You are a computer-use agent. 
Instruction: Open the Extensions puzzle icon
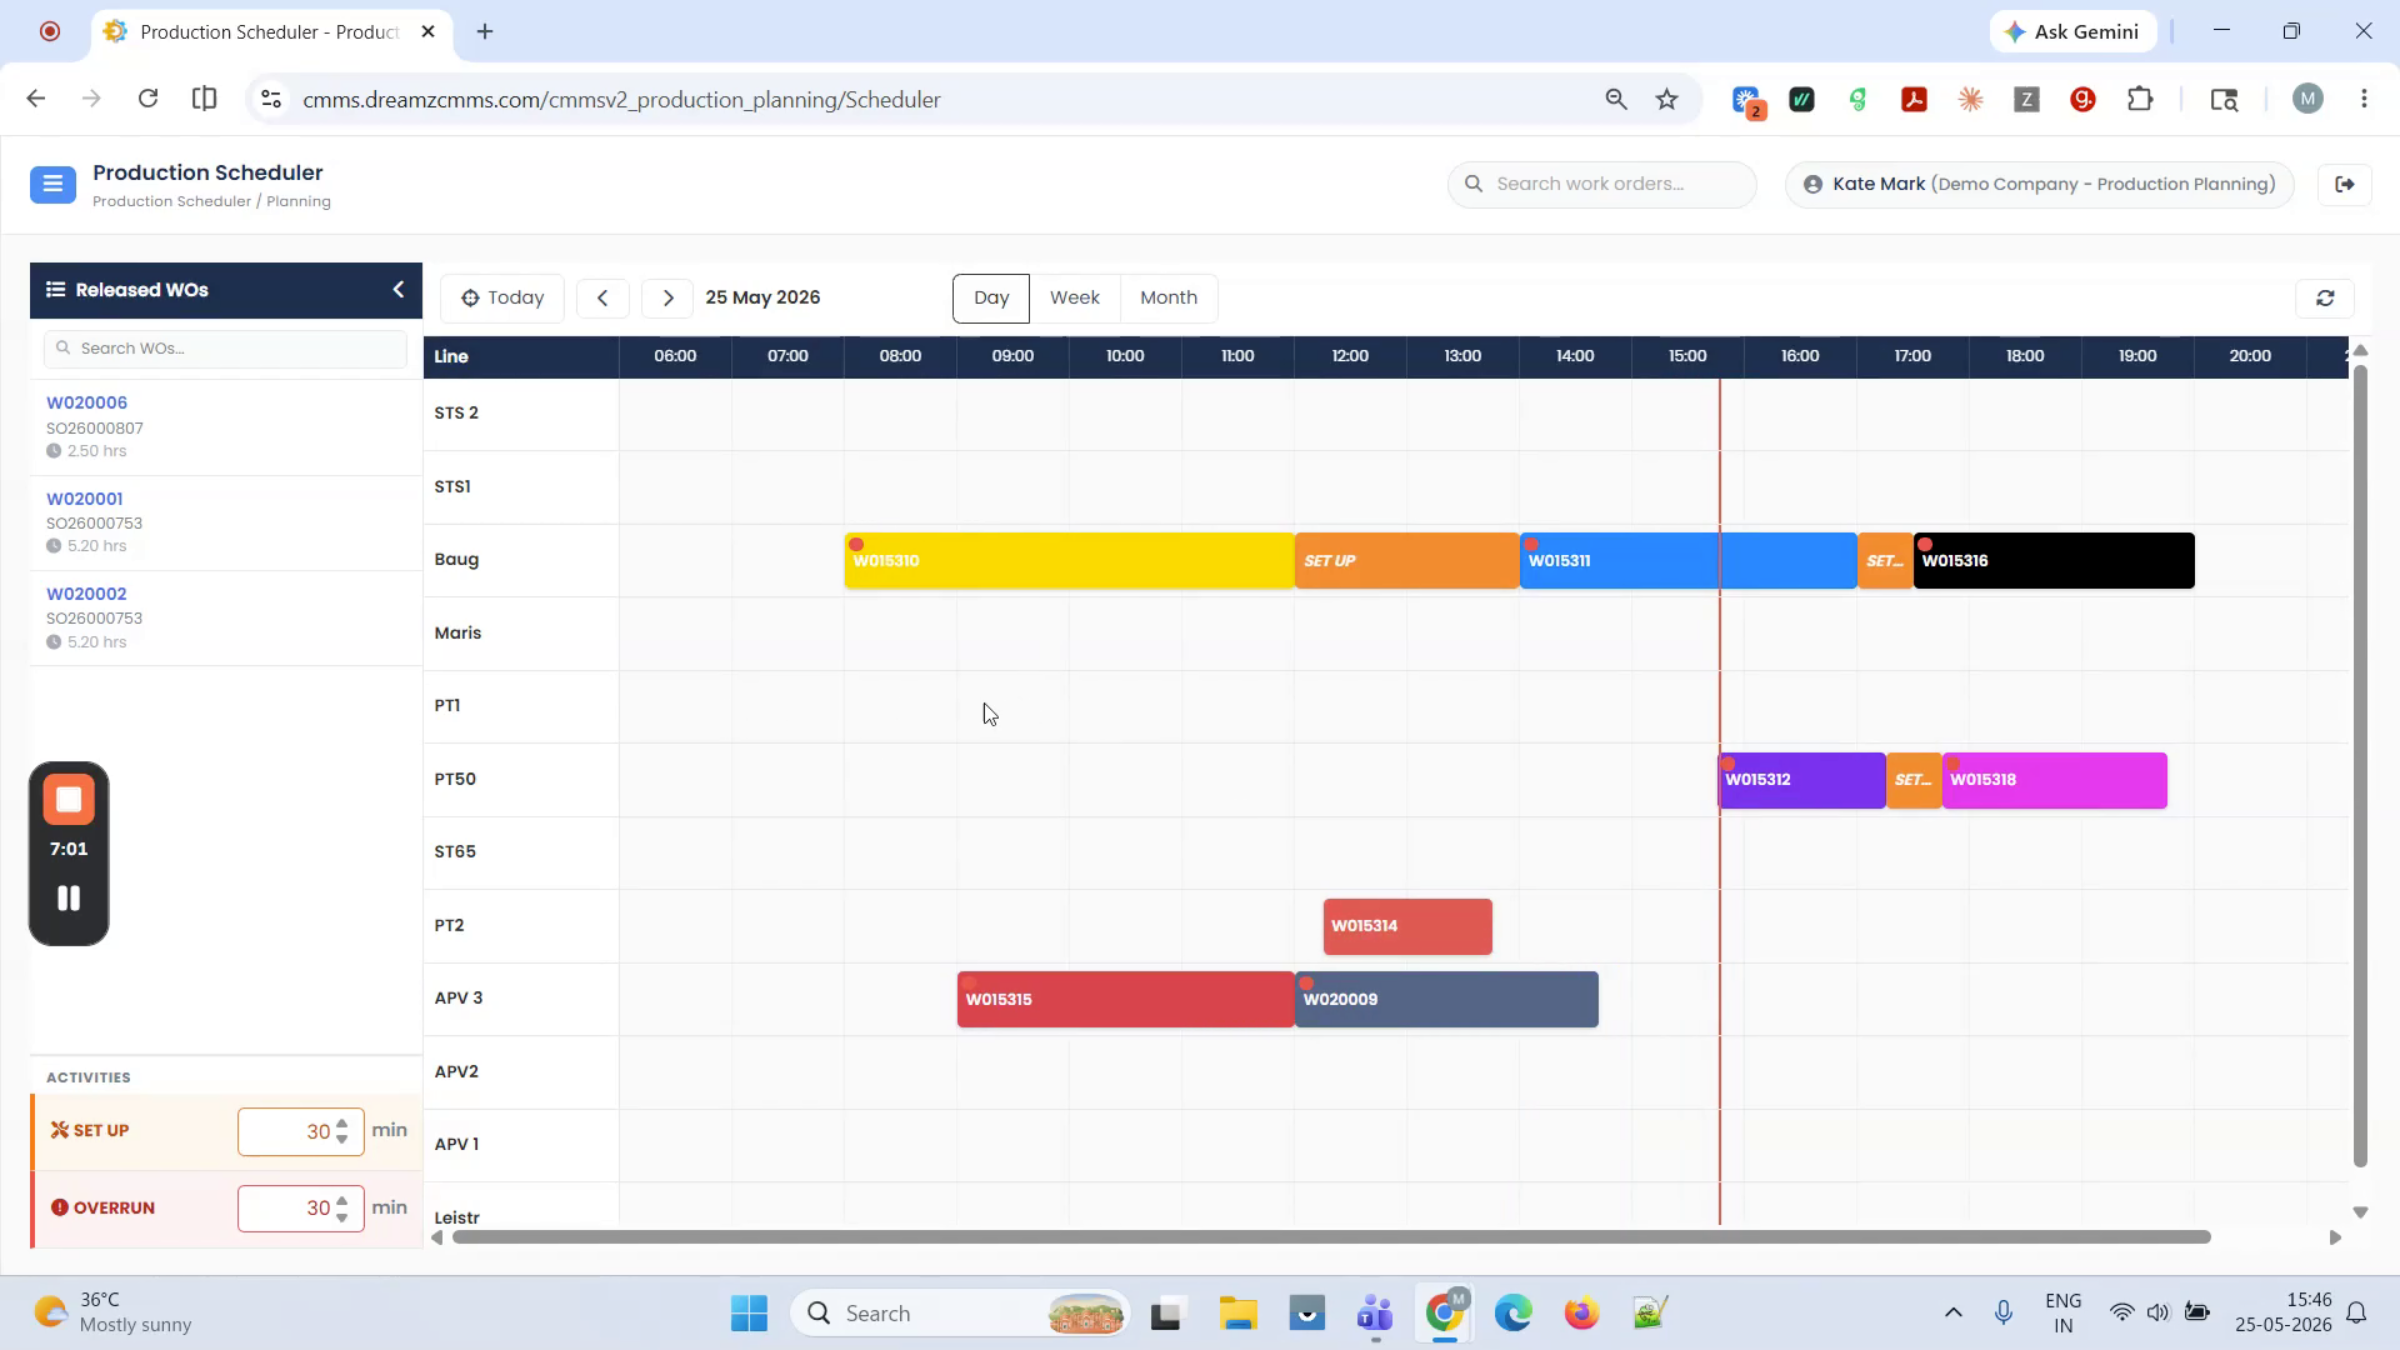coord(2140,99)
